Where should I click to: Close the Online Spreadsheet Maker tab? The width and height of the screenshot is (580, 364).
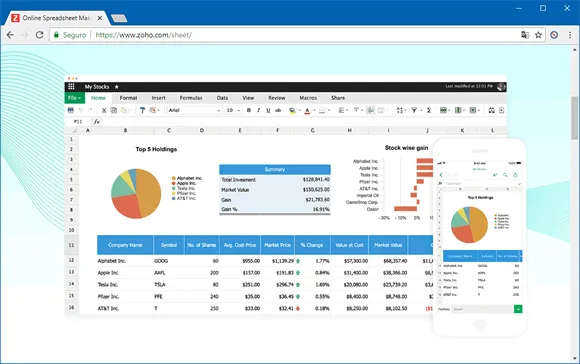[100, 18]
